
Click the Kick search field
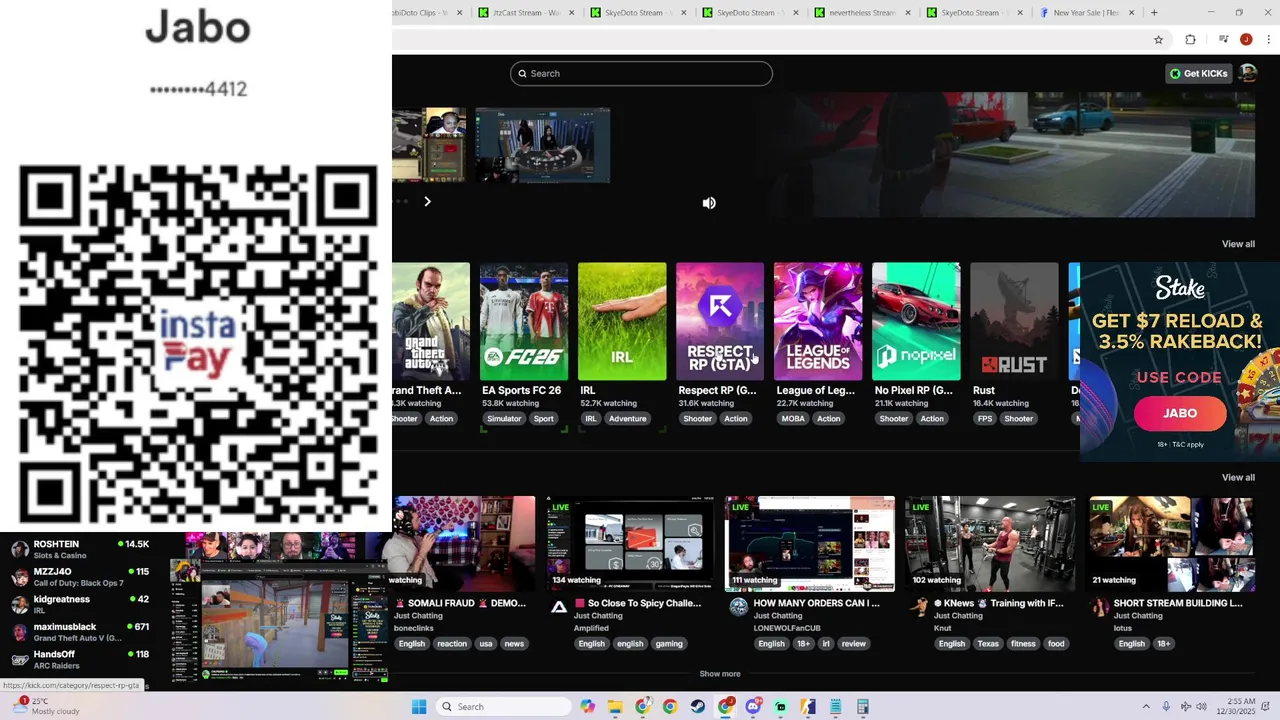(641, 73)
